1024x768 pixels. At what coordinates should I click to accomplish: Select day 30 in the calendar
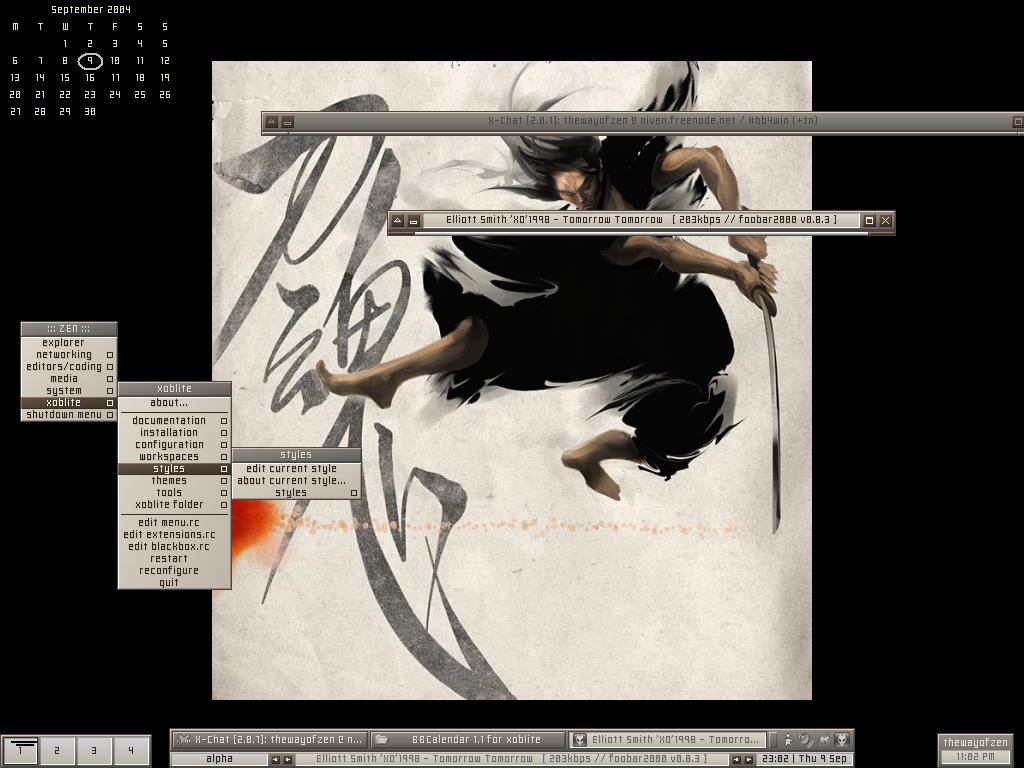pos(90,112)
